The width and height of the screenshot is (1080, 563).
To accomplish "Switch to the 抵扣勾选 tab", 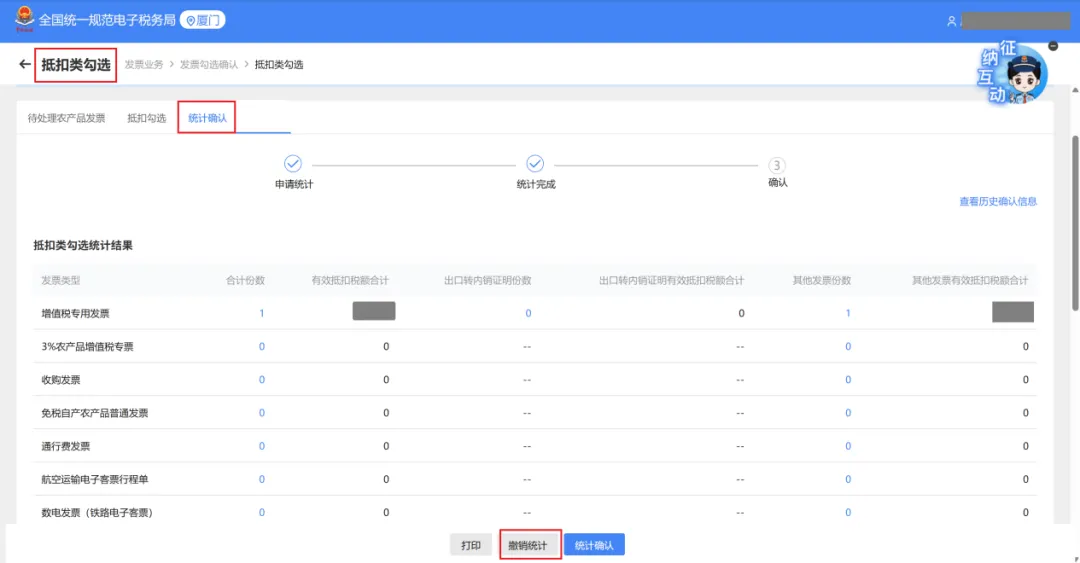I will (146, 118).
